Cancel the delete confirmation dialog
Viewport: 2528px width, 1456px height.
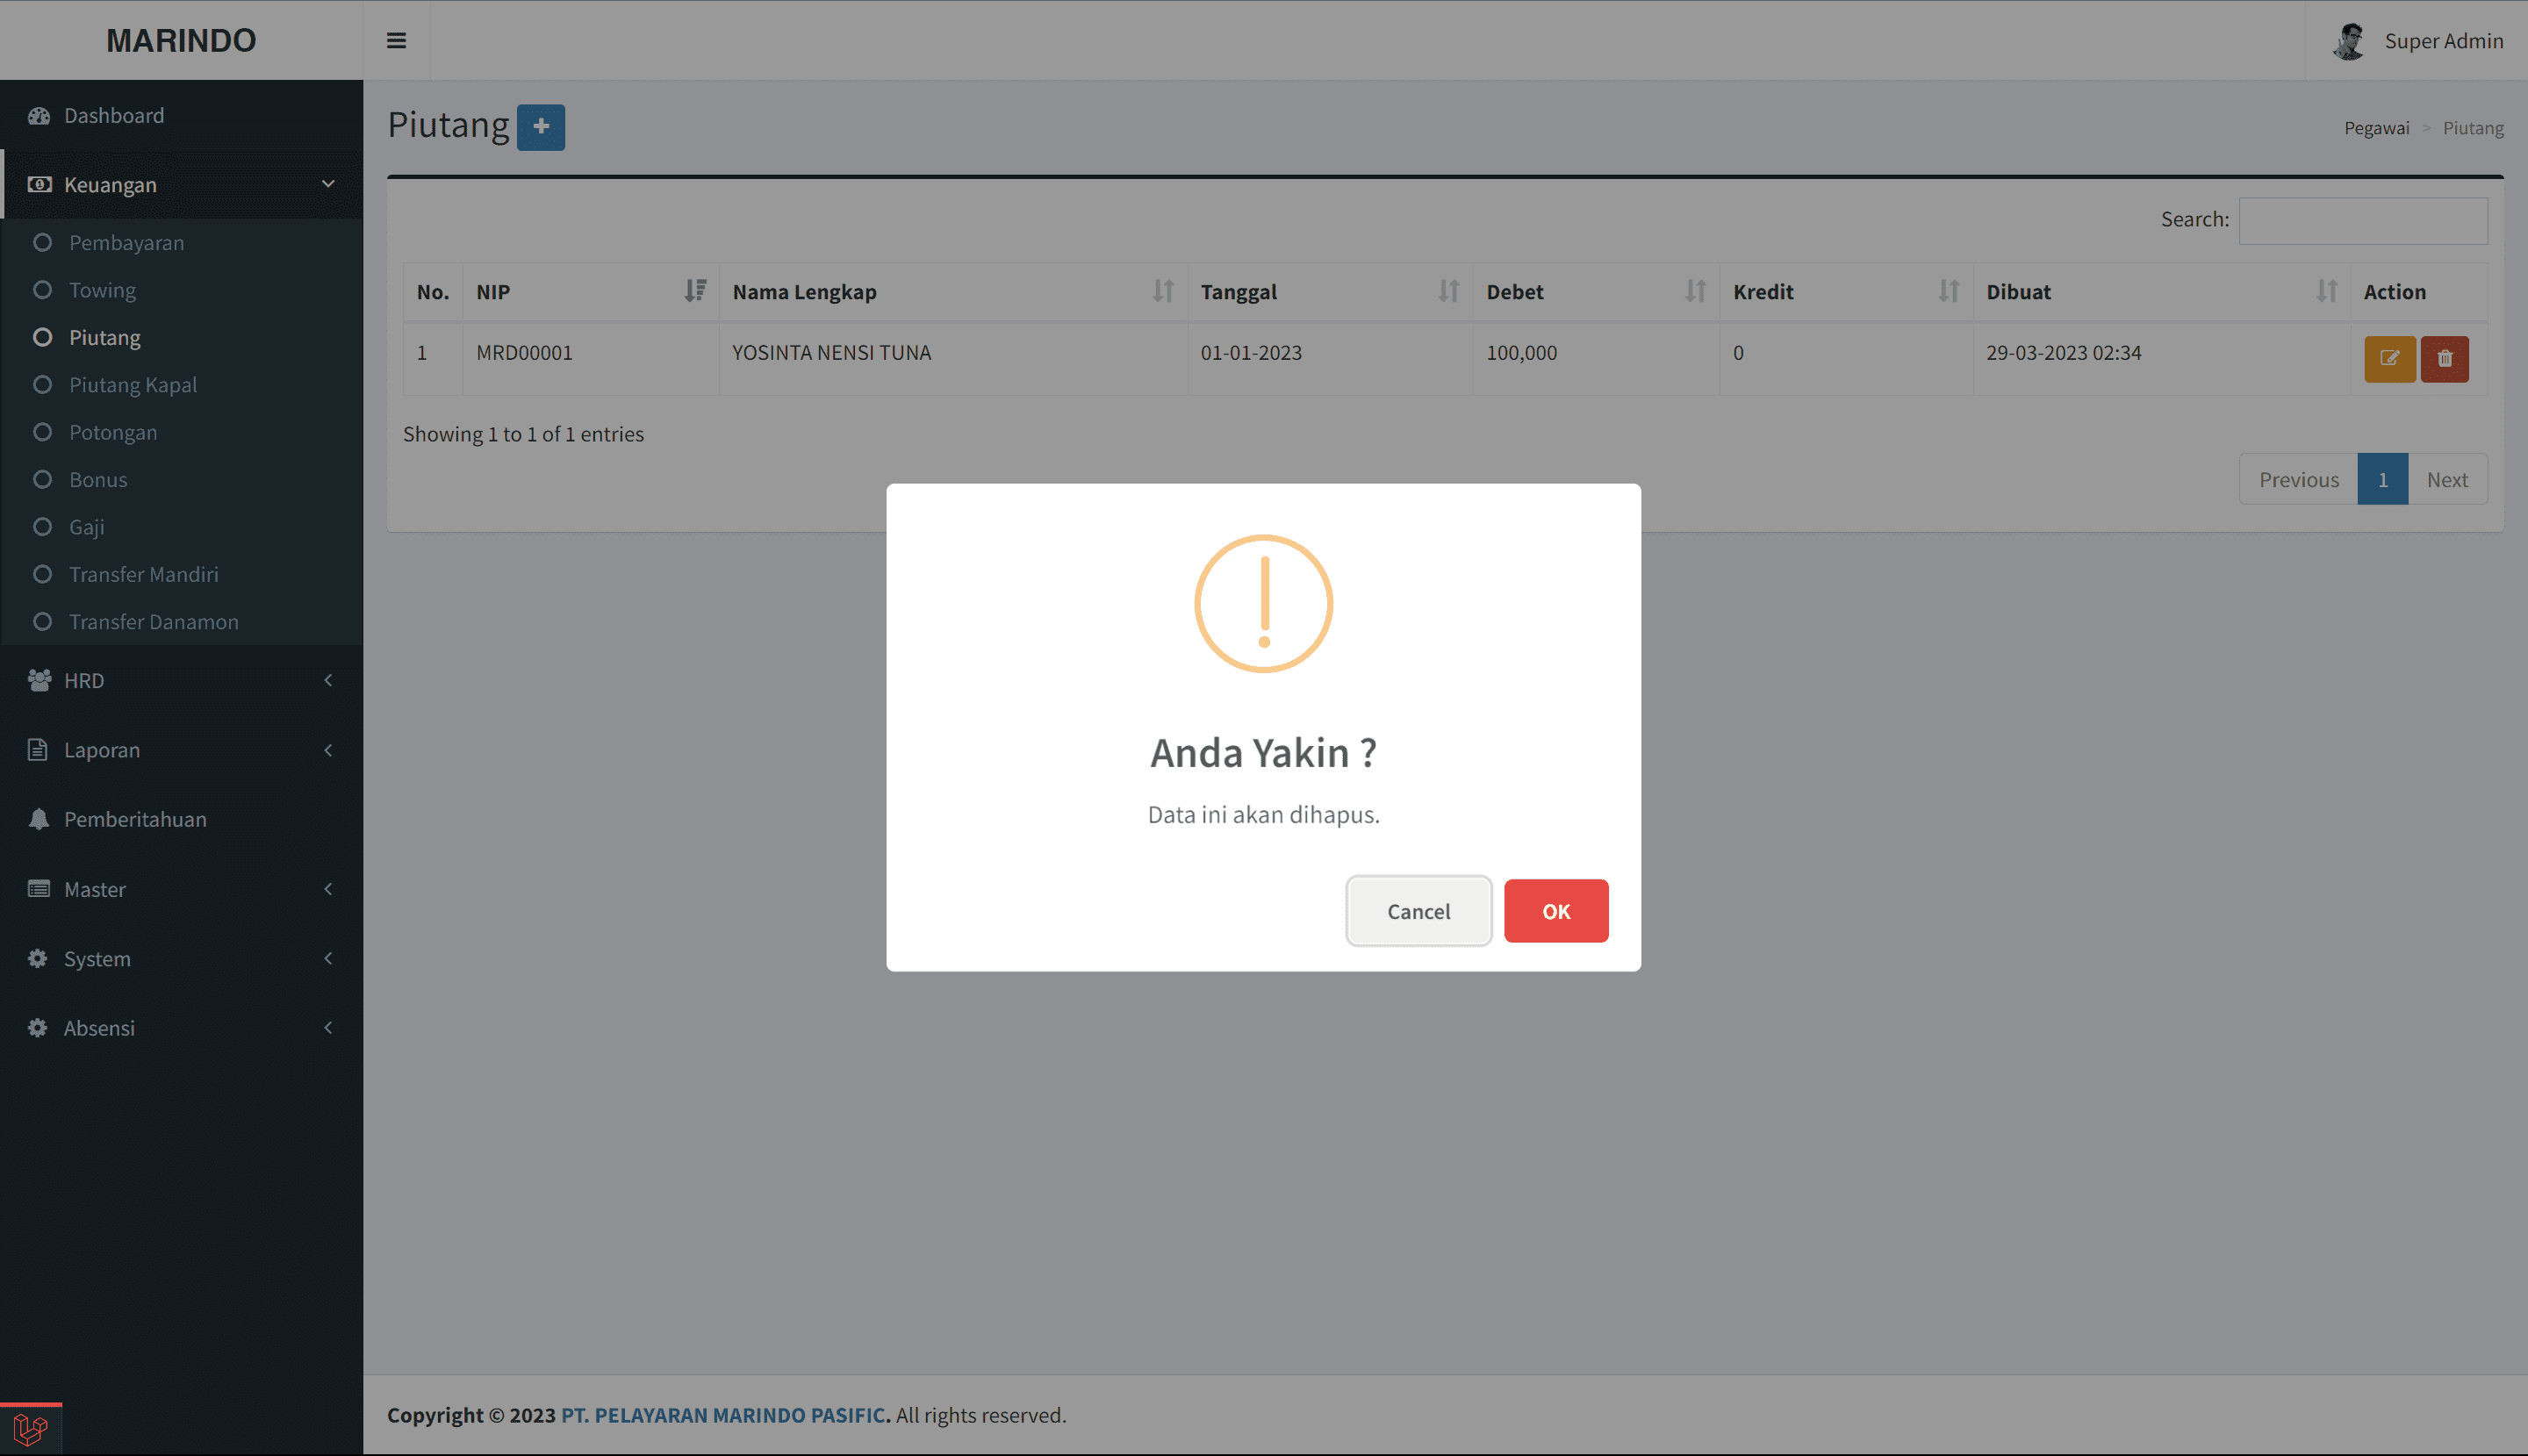[1417, 911]
